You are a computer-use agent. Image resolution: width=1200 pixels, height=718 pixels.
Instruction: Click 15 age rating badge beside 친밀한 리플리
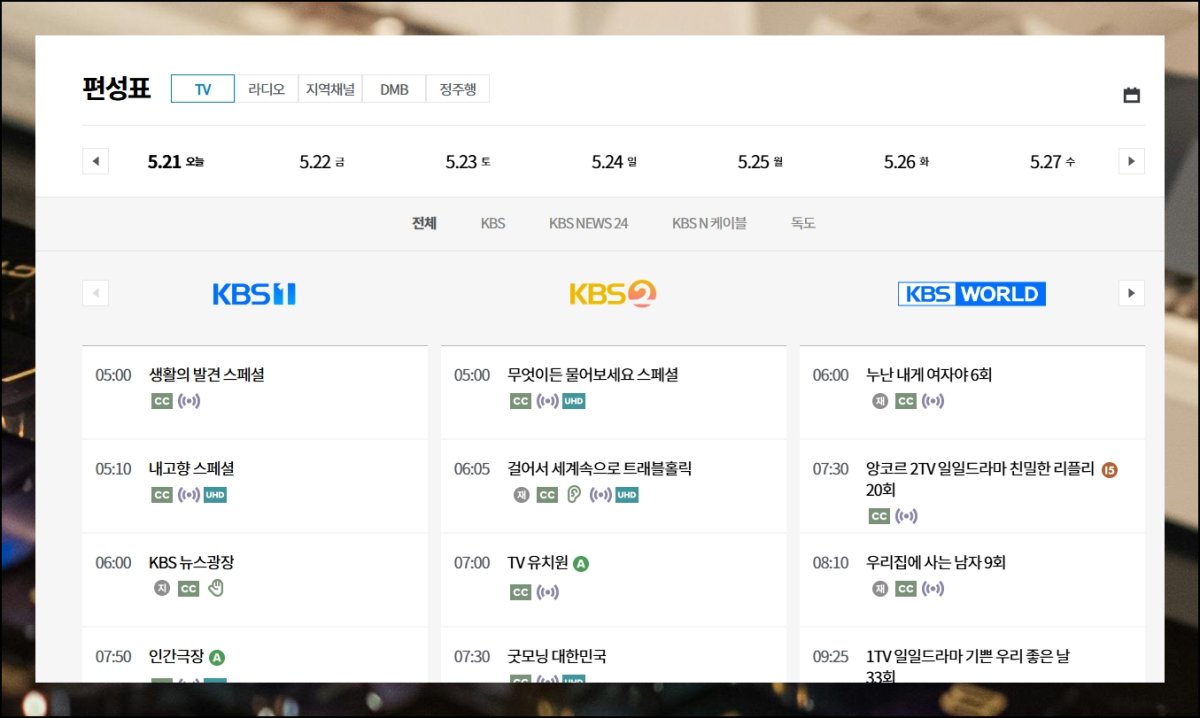pos(1109,470)
